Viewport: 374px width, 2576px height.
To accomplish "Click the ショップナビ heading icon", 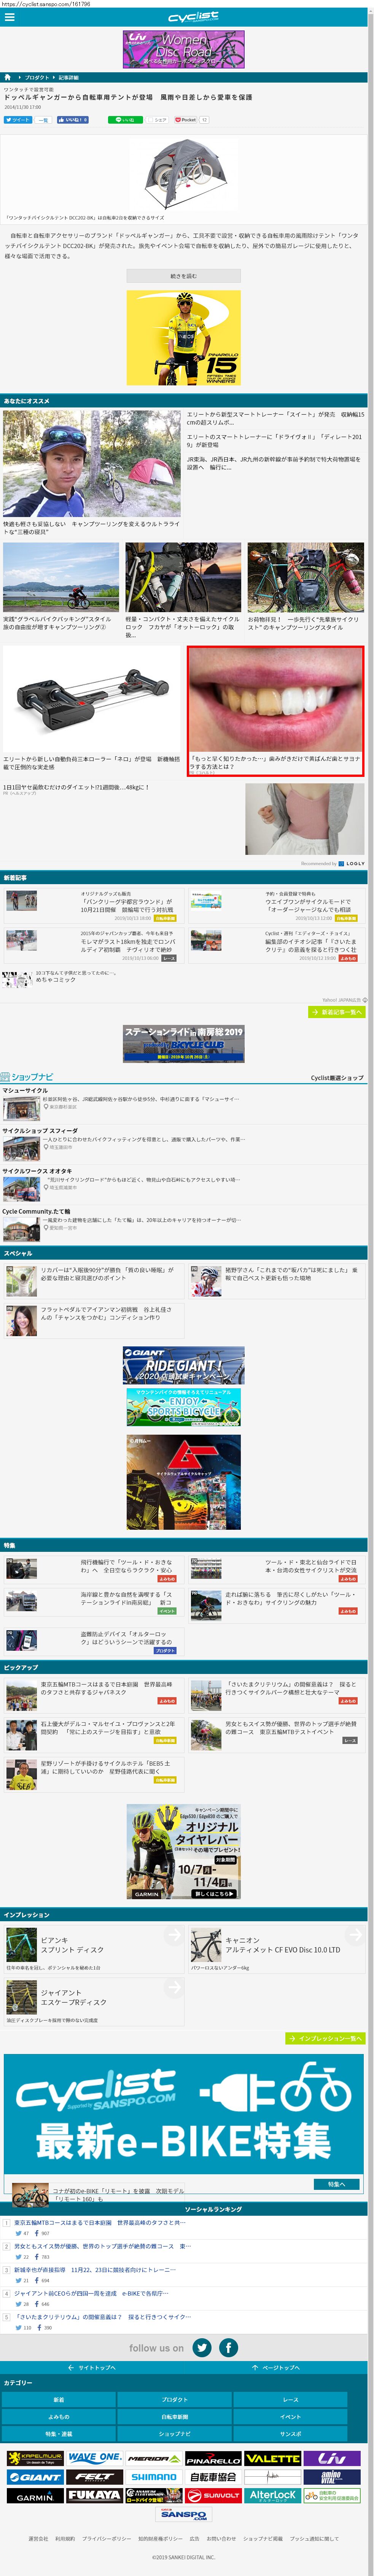I will pyautogui.click(x=5, y=1077).
